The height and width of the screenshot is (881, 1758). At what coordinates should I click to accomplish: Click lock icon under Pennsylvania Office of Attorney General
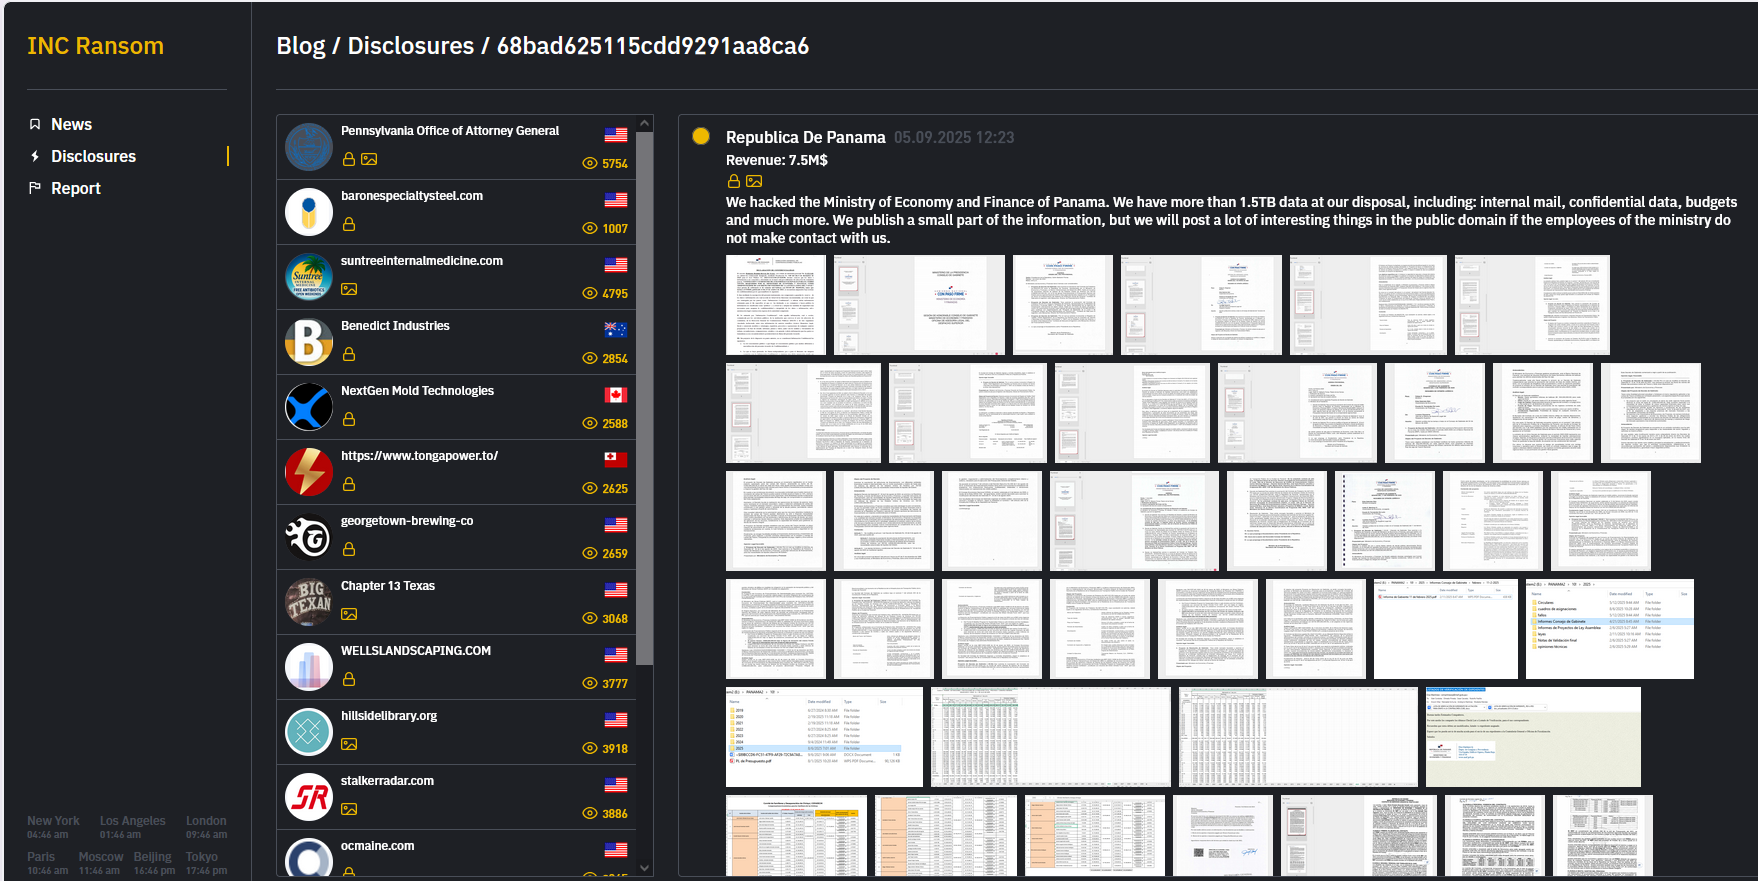click(x=349, y=159)
